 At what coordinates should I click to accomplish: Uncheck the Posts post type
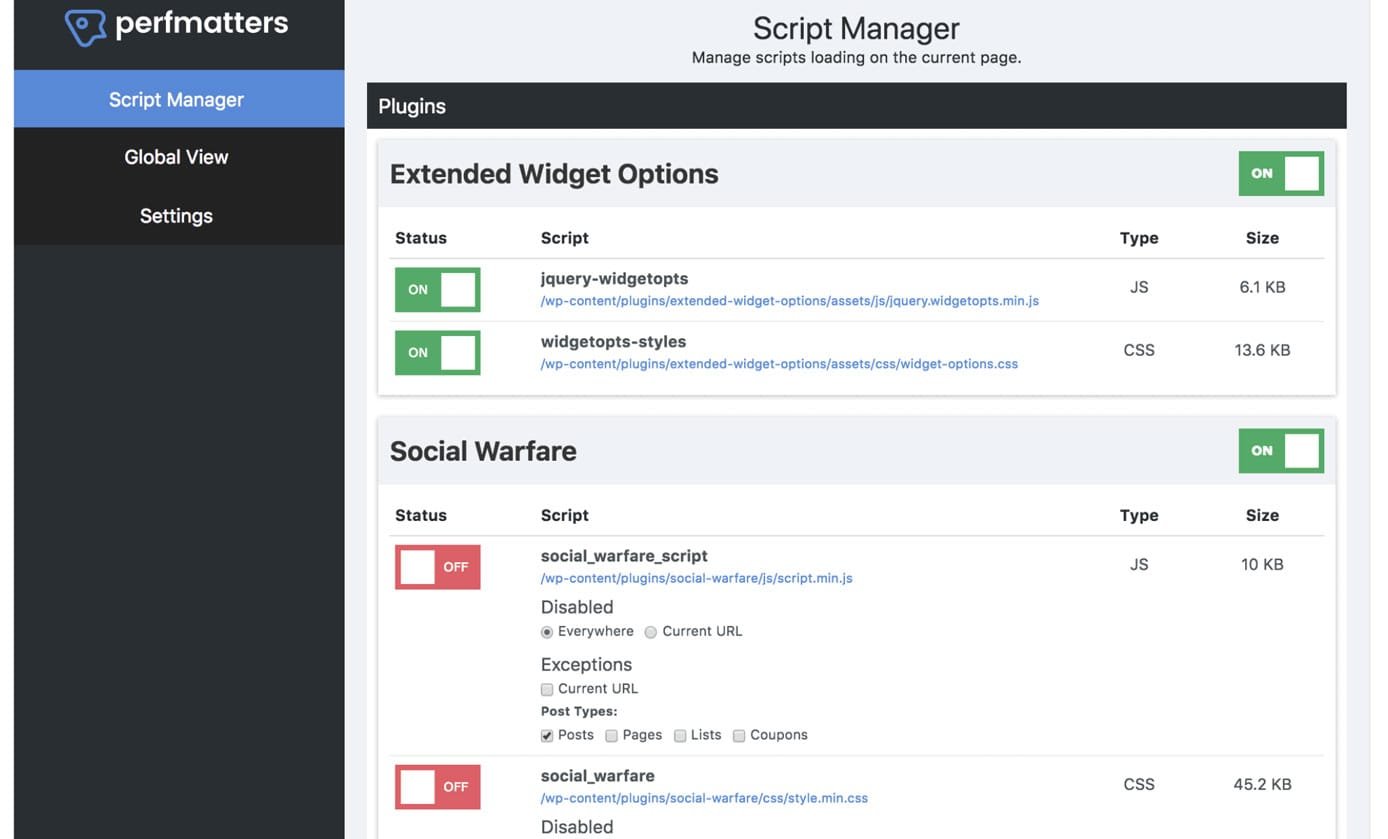tap(547, 735)
